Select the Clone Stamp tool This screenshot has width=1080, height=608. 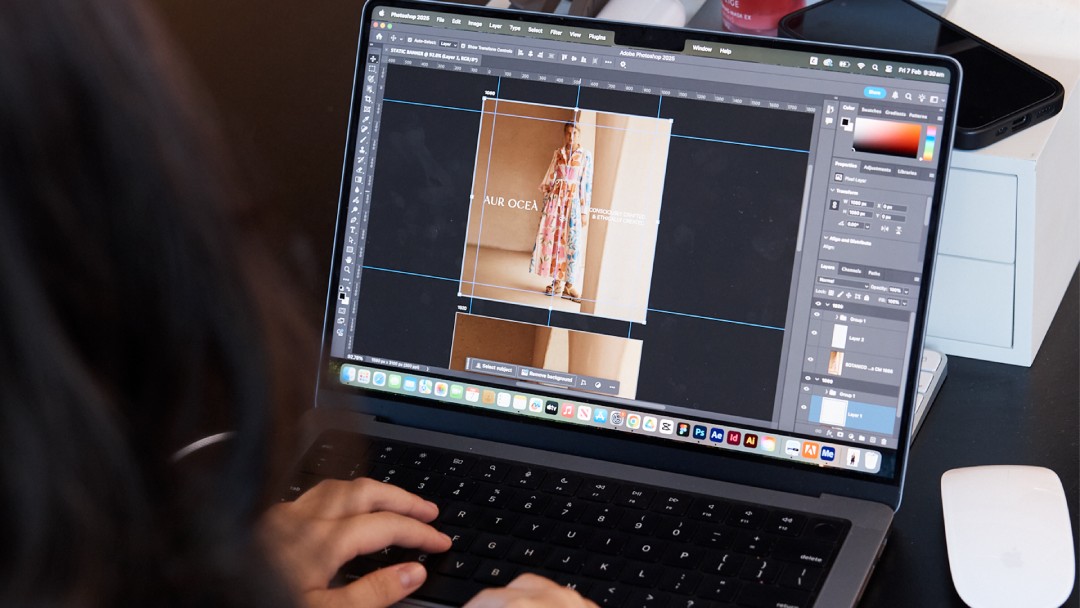[x=362, y=149]
